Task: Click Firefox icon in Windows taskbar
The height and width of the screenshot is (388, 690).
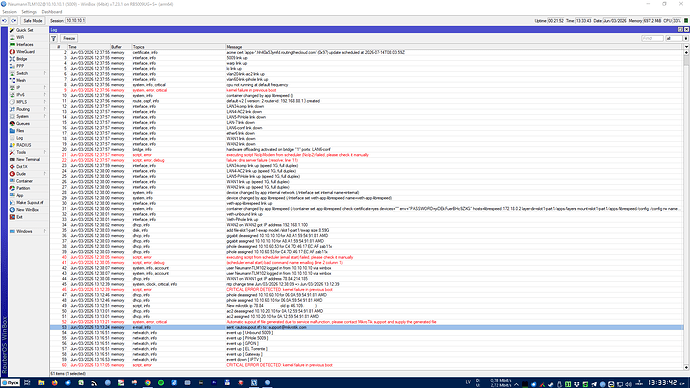Action: 55,383
